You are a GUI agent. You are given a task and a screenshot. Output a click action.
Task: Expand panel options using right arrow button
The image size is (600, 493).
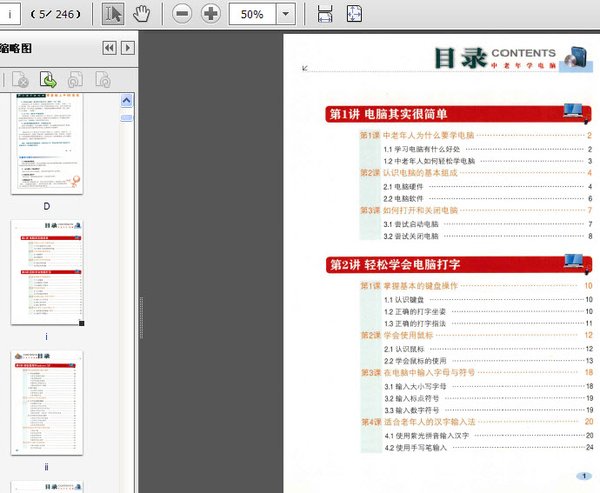click(127, 47)
